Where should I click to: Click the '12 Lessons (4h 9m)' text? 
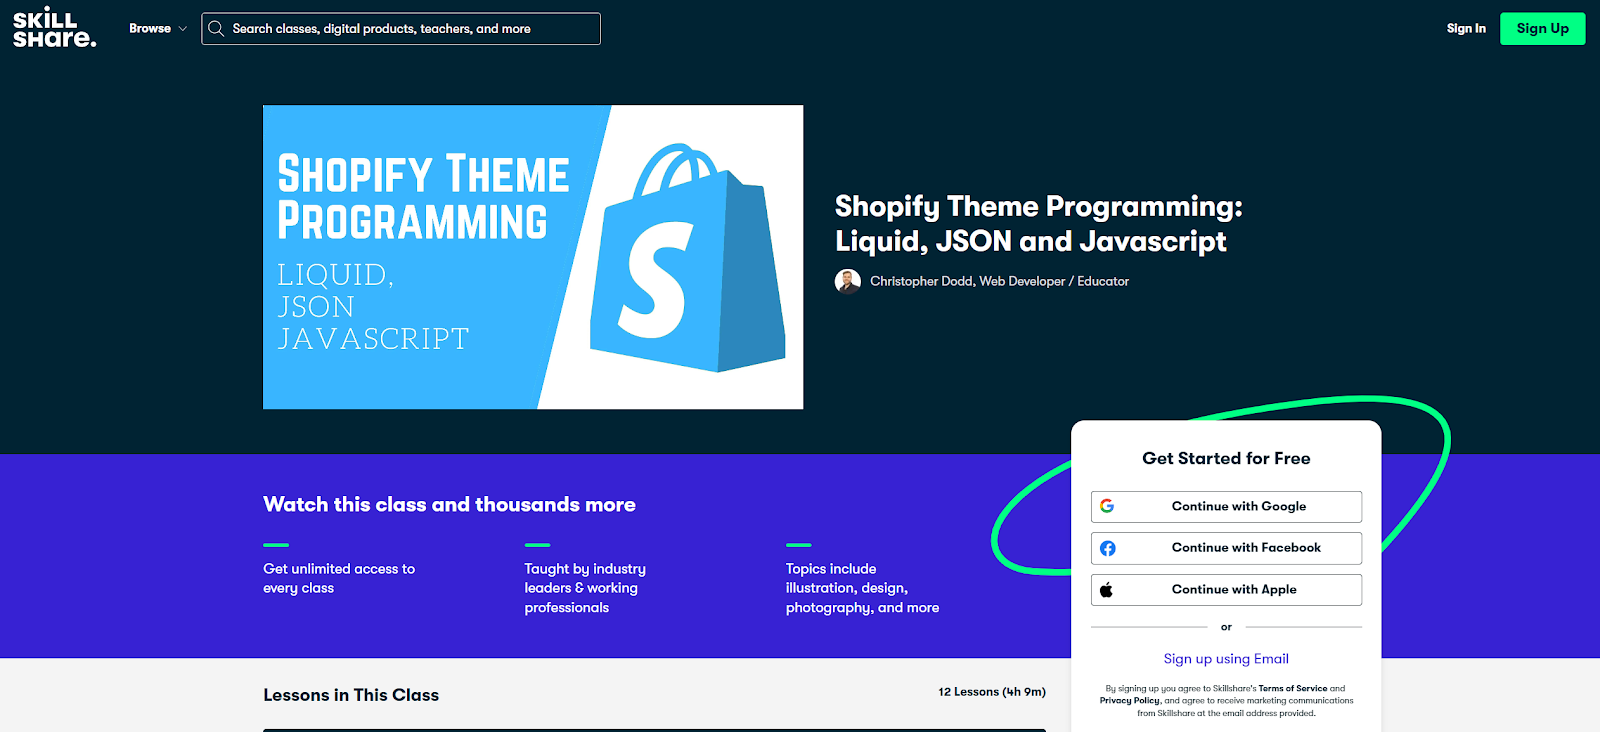coord(992,692)
